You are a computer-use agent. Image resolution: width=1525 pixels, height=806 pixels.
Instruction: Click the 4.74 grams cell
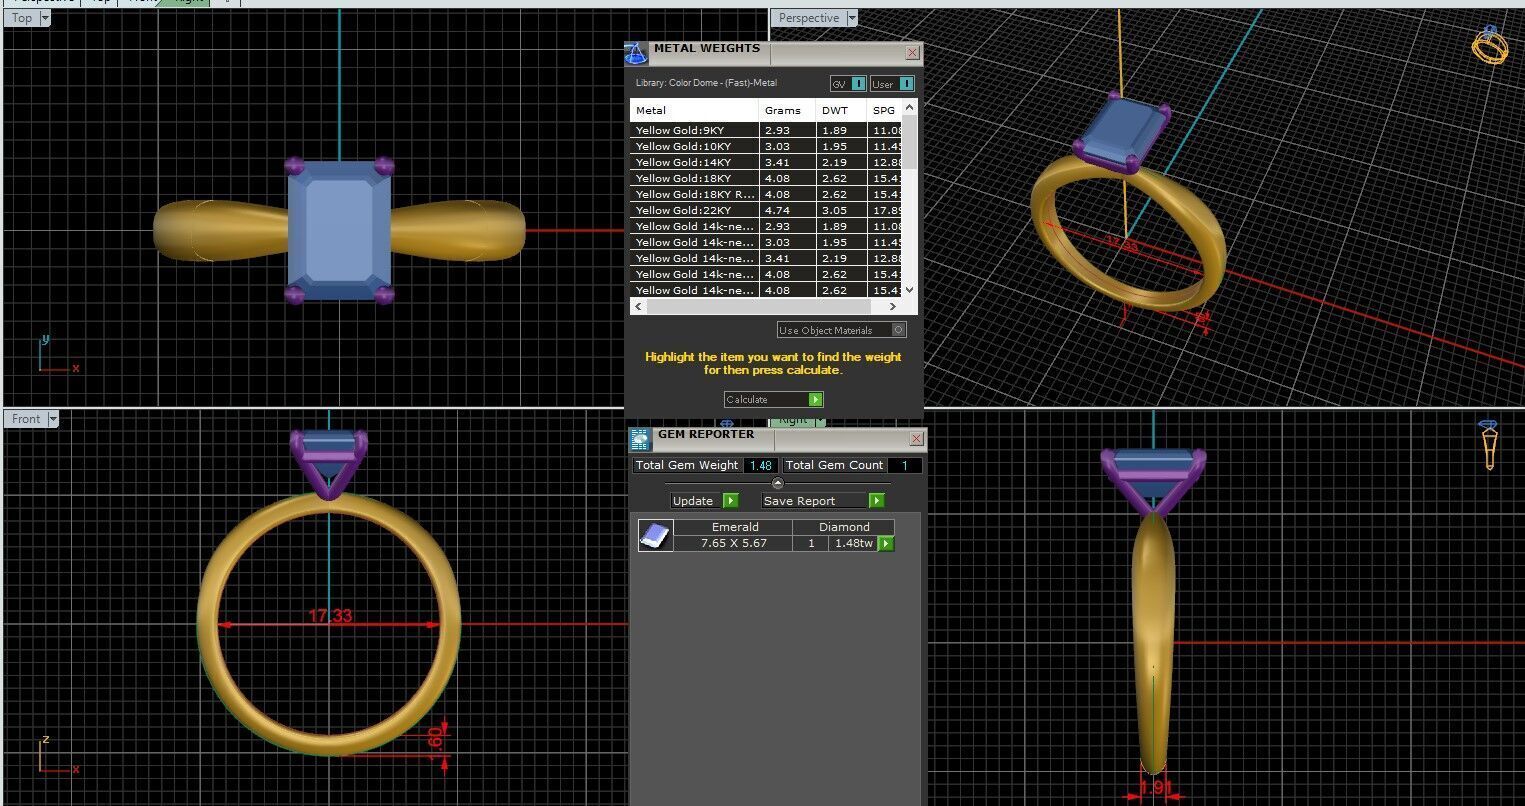[x=788, y=210]
